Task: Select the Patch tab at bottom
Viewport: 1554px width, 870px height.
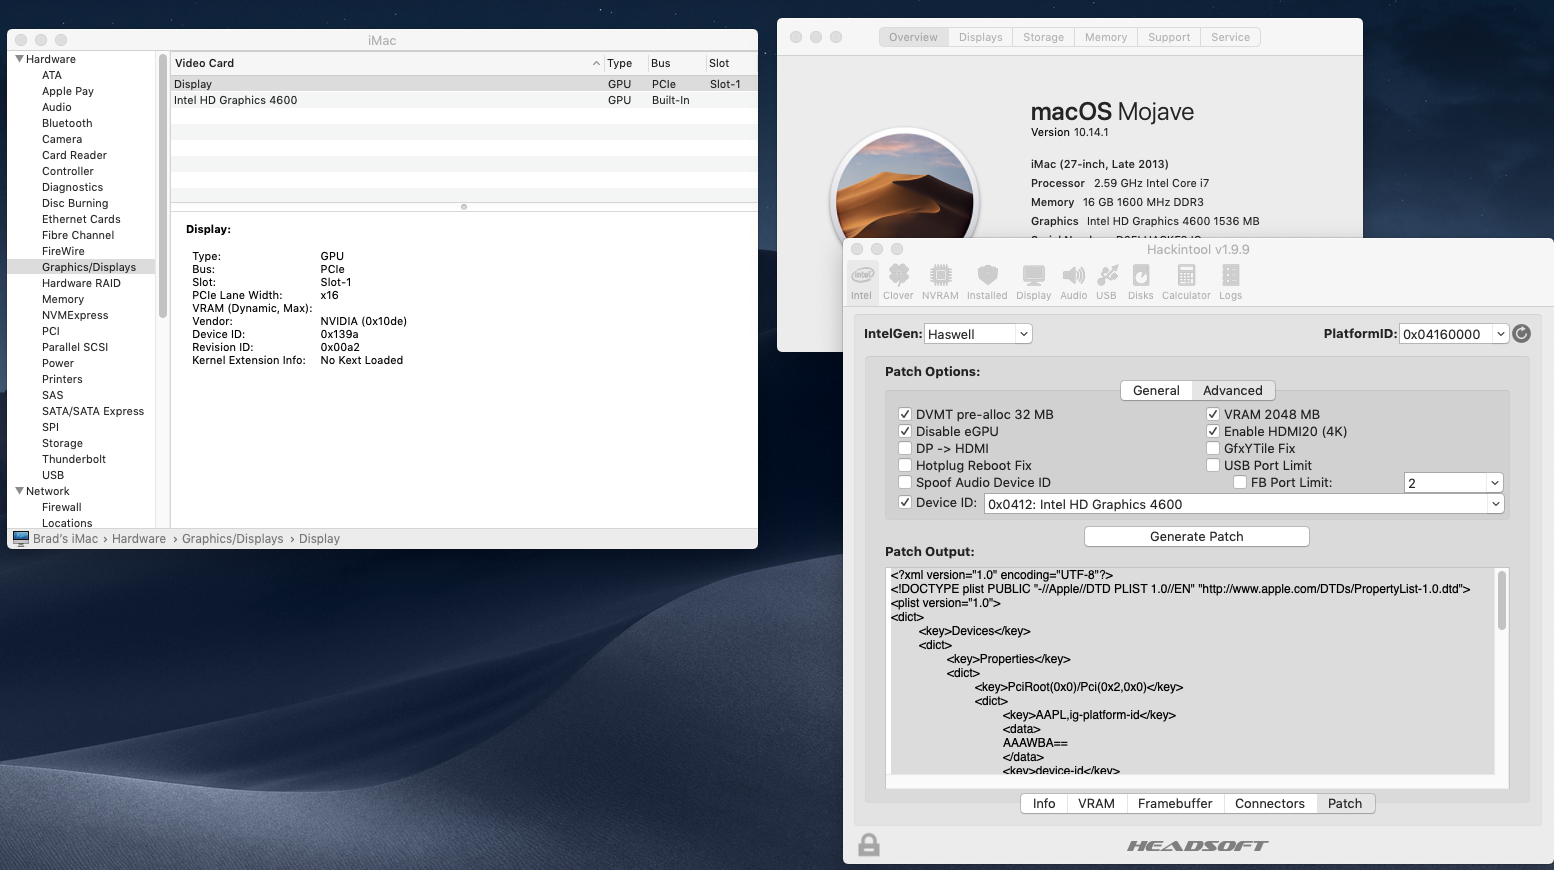Action: [x=1345, y=803]
